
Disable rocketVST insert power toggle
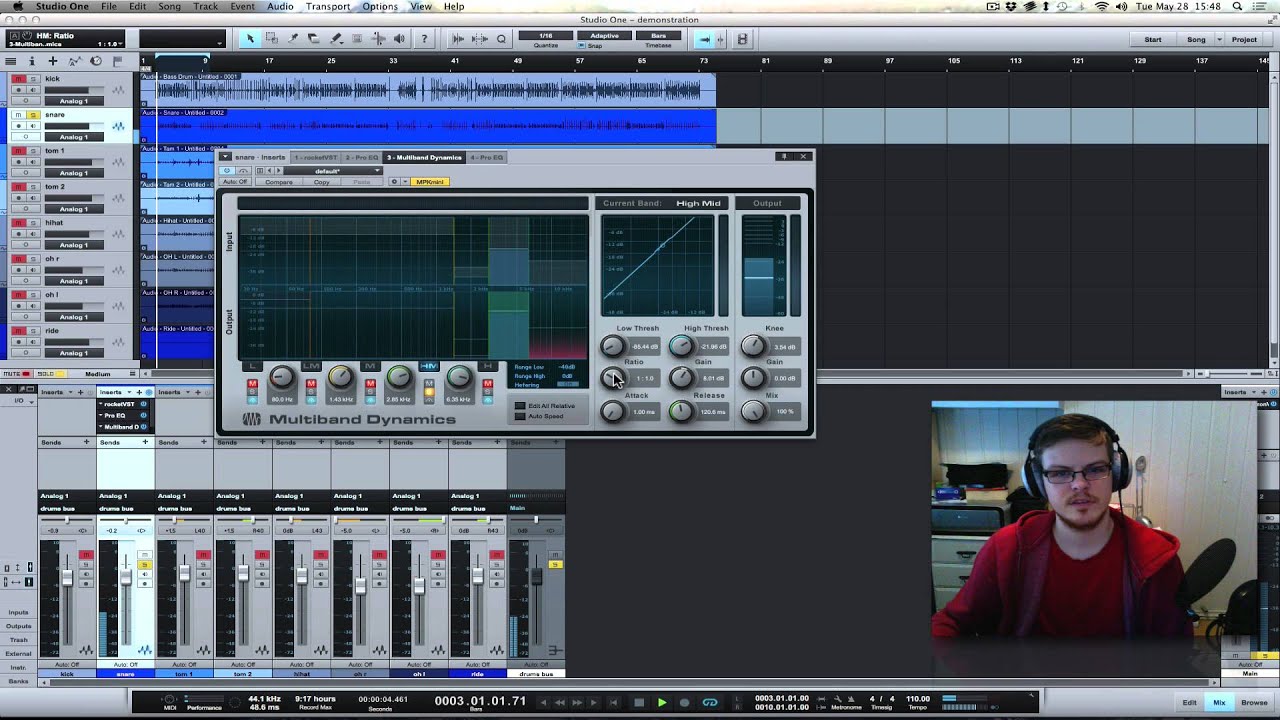[144, 404]
